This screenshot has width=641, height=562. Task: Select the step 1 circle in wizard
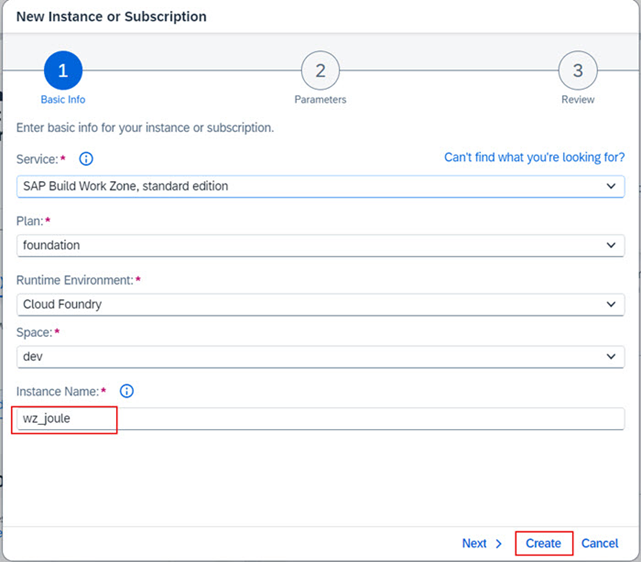click(63, 71)
